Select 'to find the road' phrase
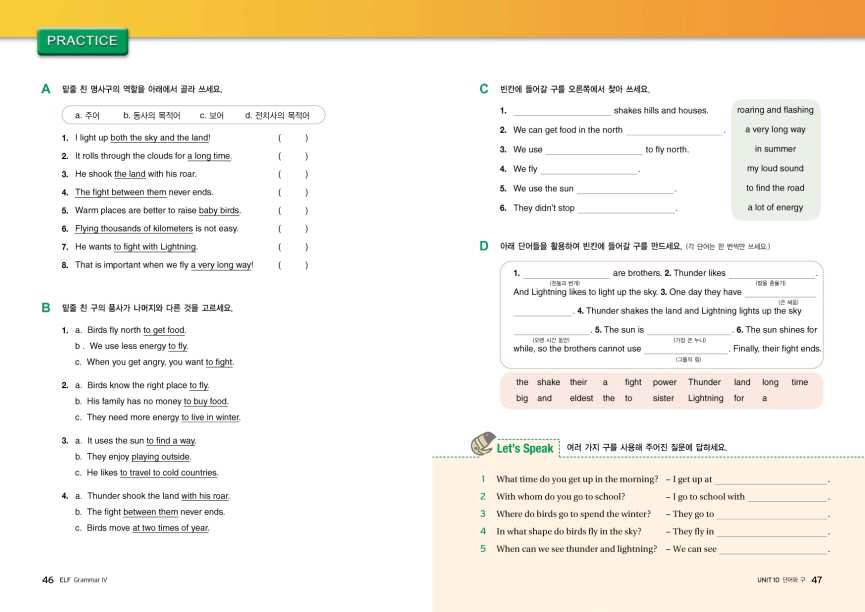Screen dimensions: 865x612 [775, 188]
